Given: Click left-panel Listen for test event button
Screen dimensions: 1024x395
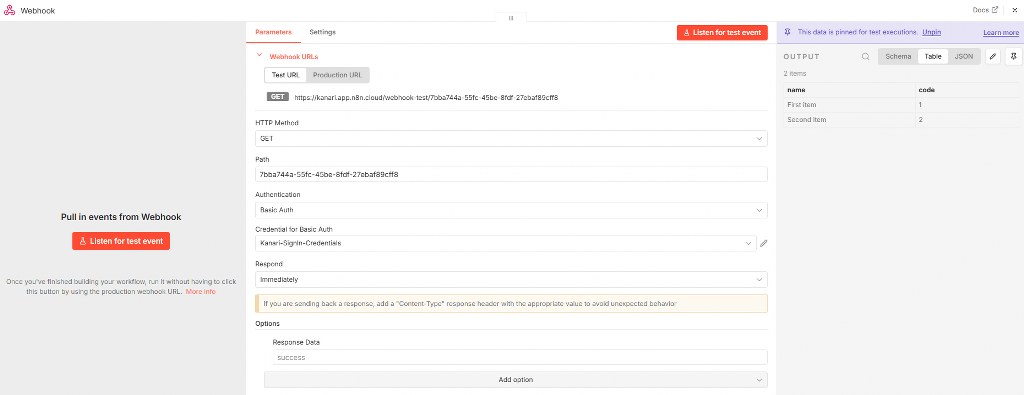Looking at the screenshot, I should point(121,241).
